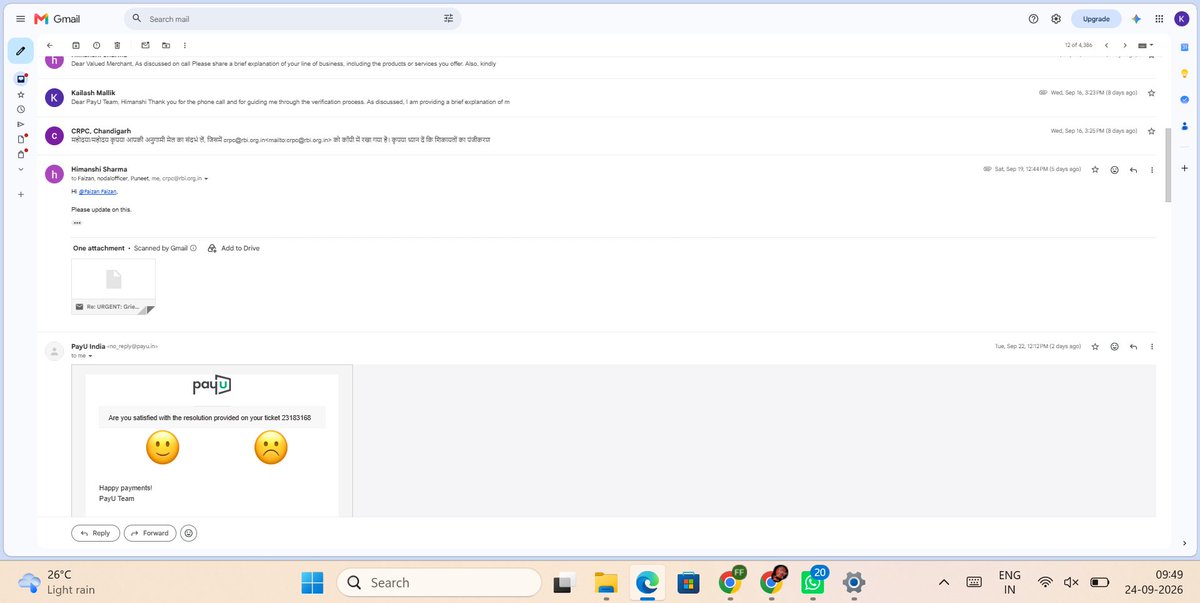Viewport: 1200px width, 603px height.
Task: Show details for PayU 'to me'
Action: tap(91, 355)
